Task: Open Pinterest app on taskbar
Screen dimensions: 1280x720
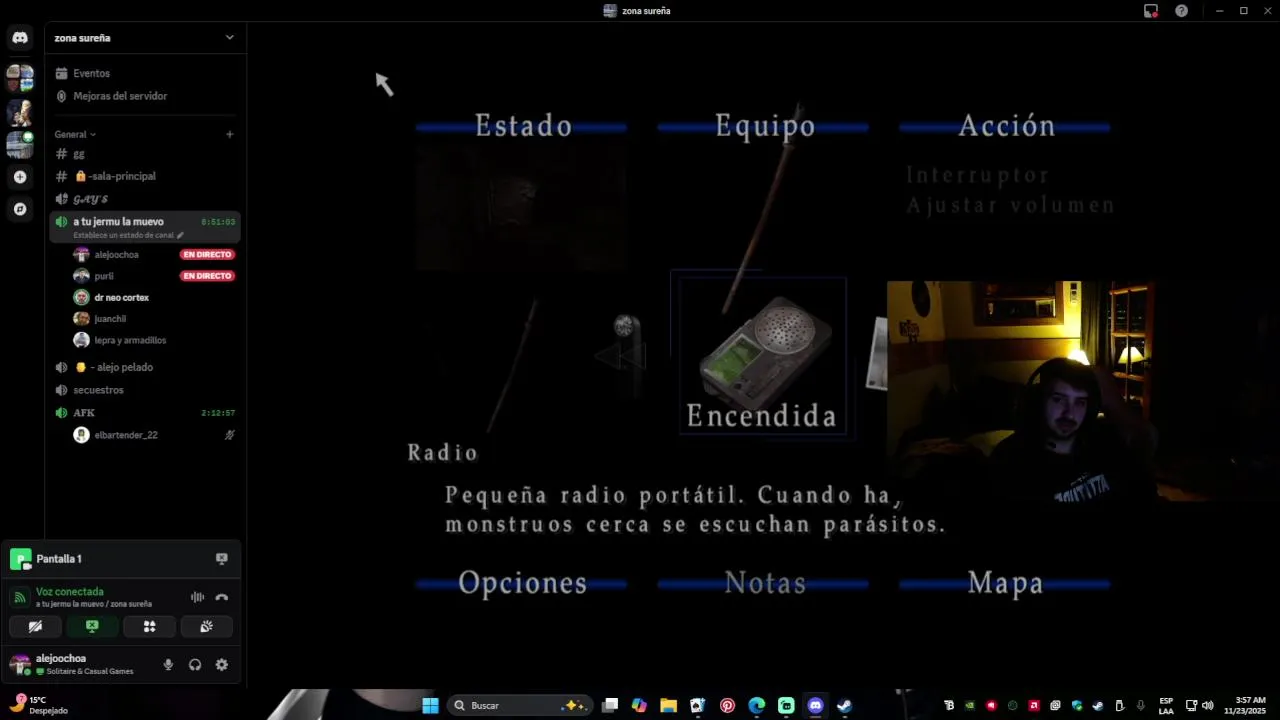Action: [x=727, y=706]
